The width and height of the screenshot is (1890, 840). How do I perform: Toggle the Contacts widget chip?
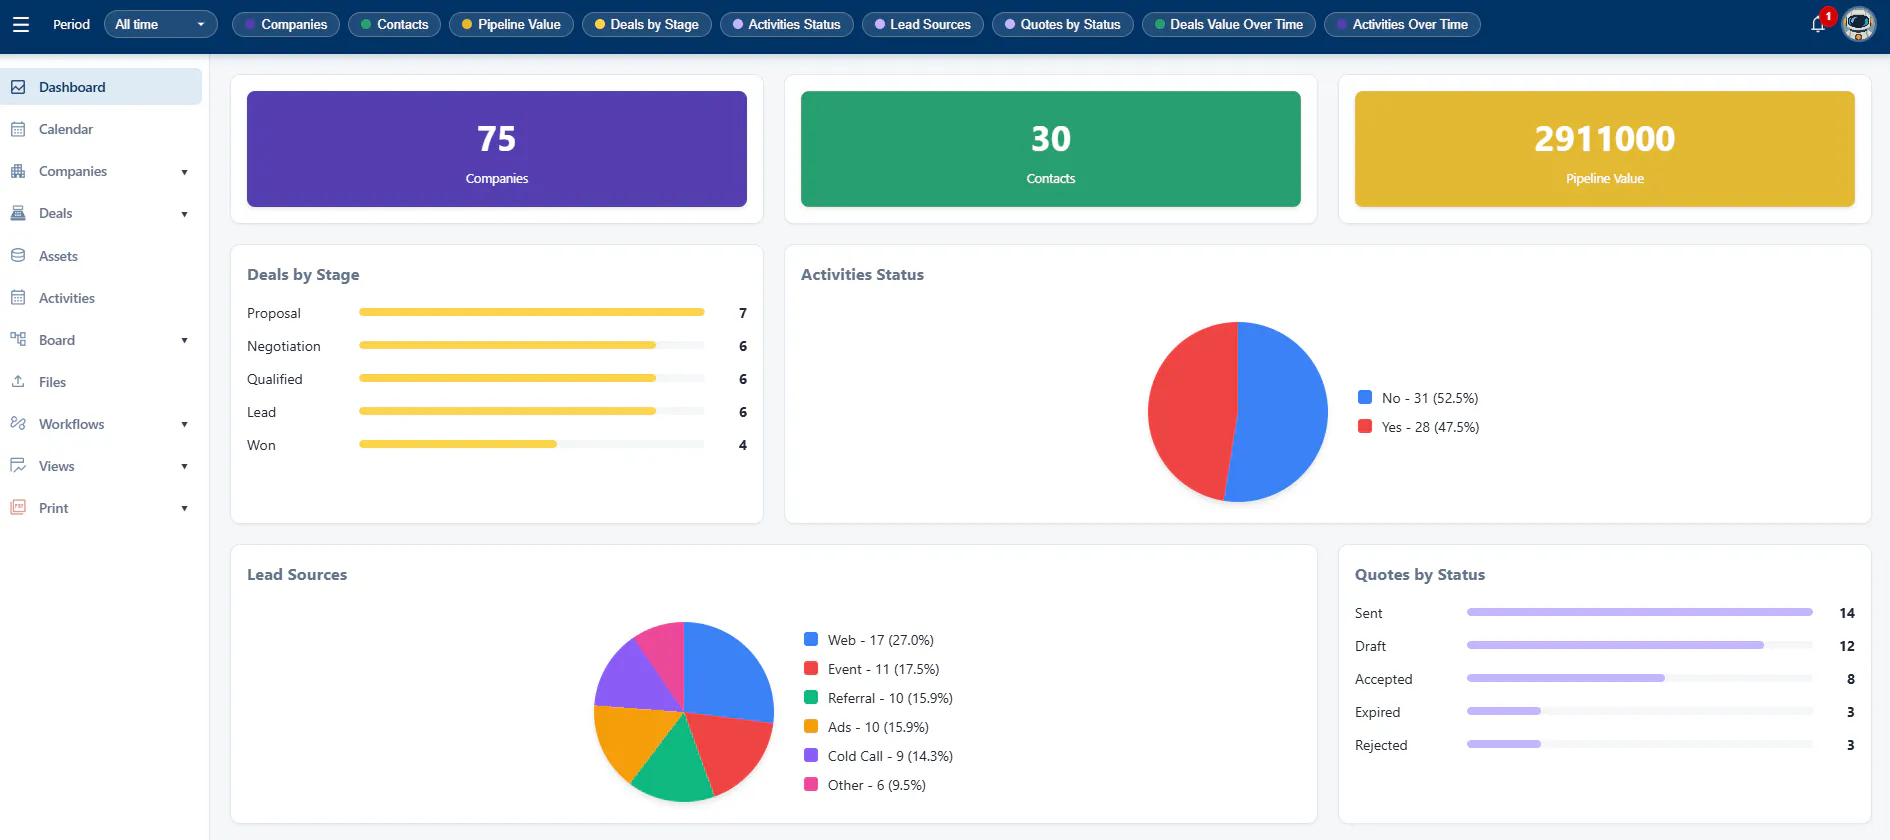394,24
